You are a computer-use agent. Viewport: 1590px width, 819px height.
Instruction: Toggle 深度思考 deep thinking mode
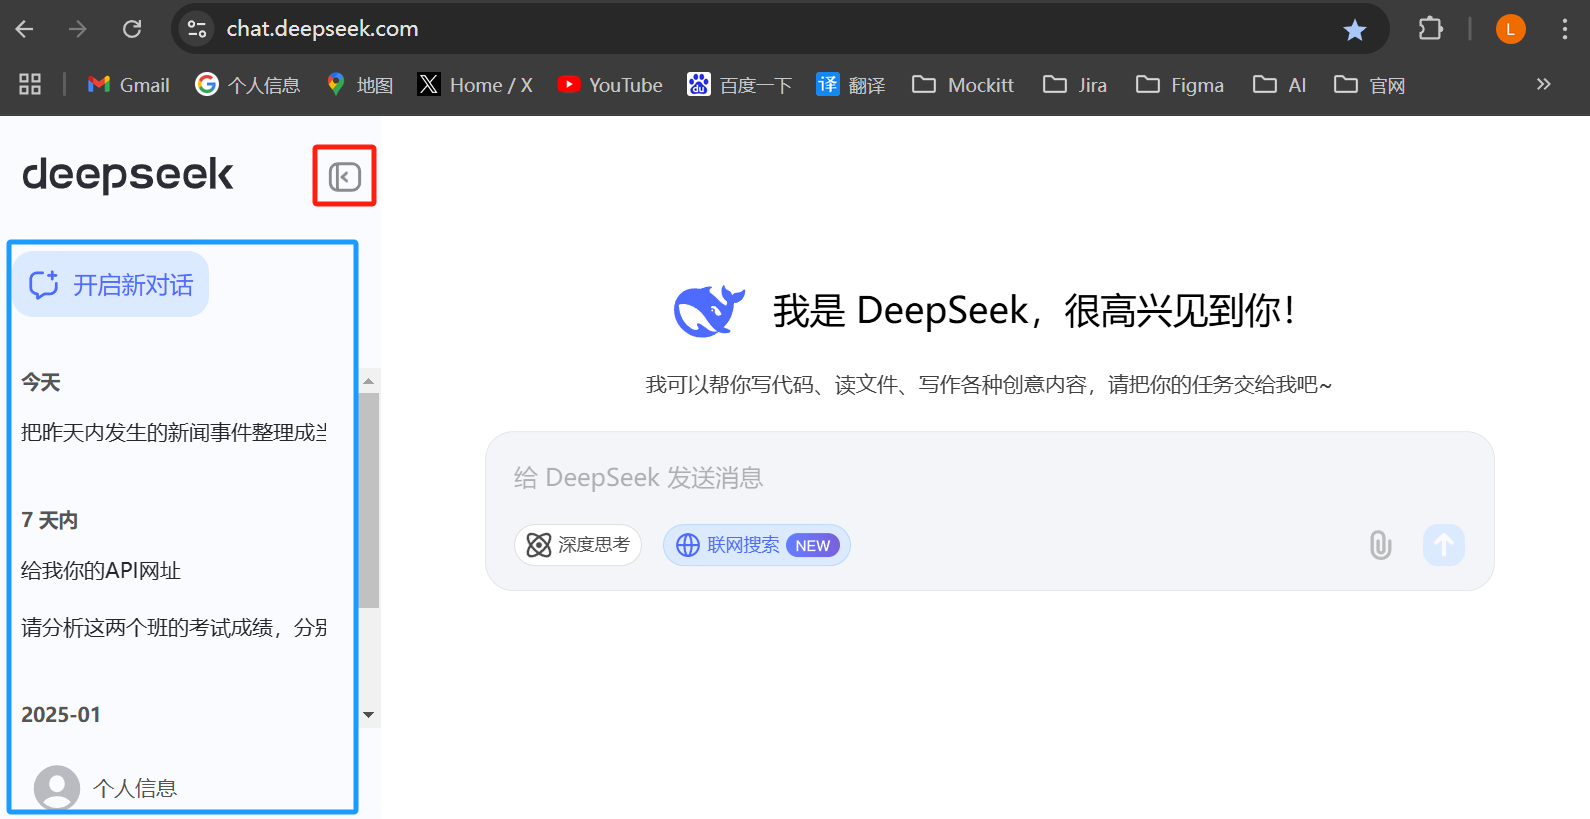tap(578, 545)
